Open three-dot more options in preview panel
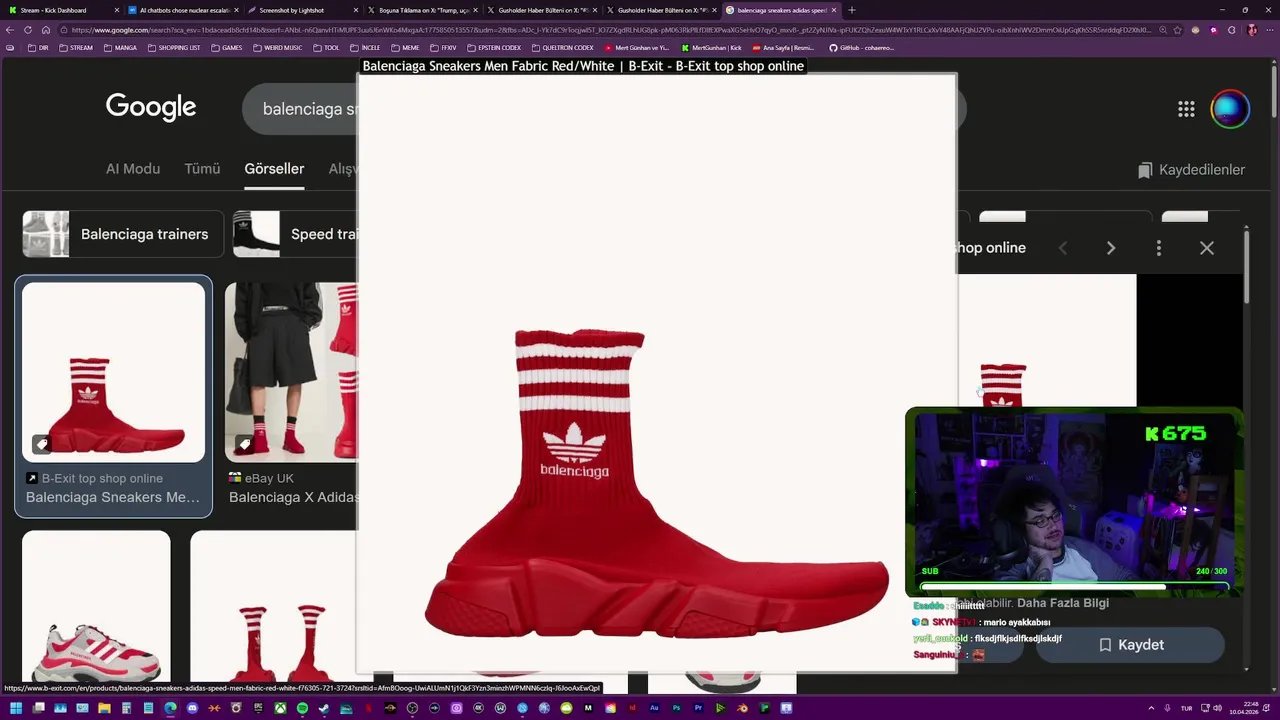Image resolution: width=1280 pixels, height=720 pixels. 1159,248
